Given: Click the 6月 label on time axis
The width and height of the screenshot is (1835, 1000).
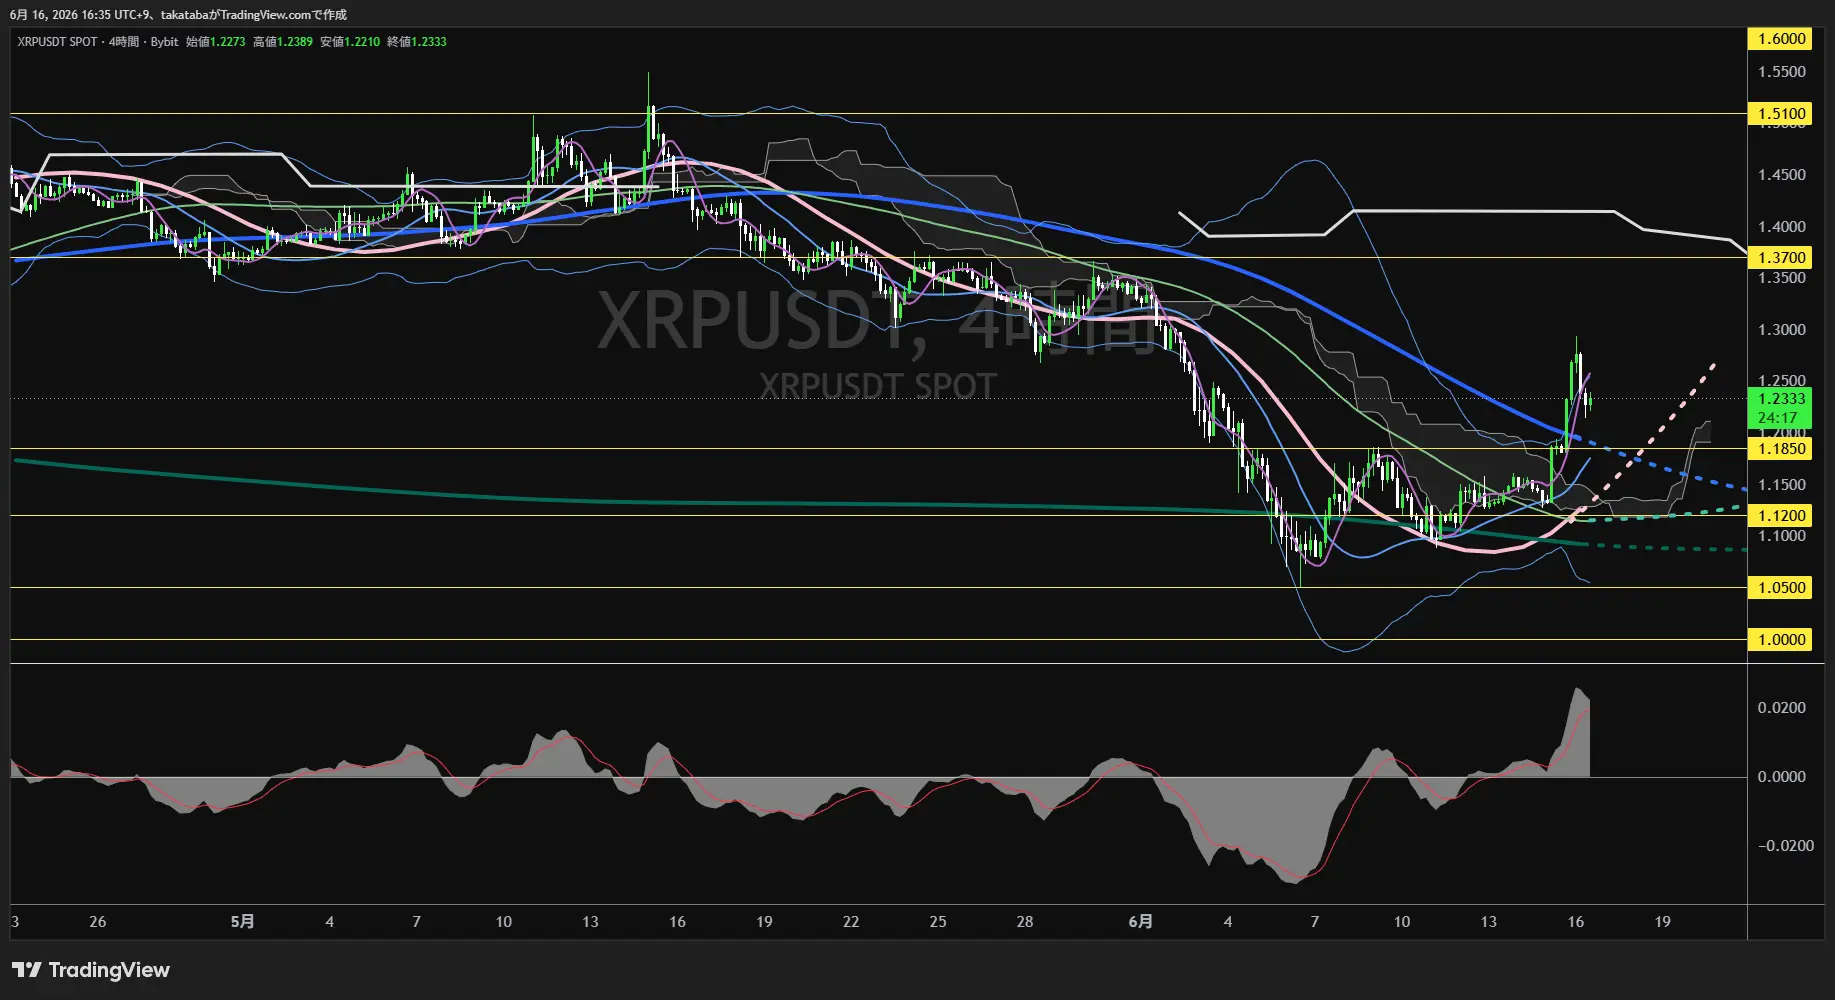Looking at the screenshot, I should coord(1141,922).
